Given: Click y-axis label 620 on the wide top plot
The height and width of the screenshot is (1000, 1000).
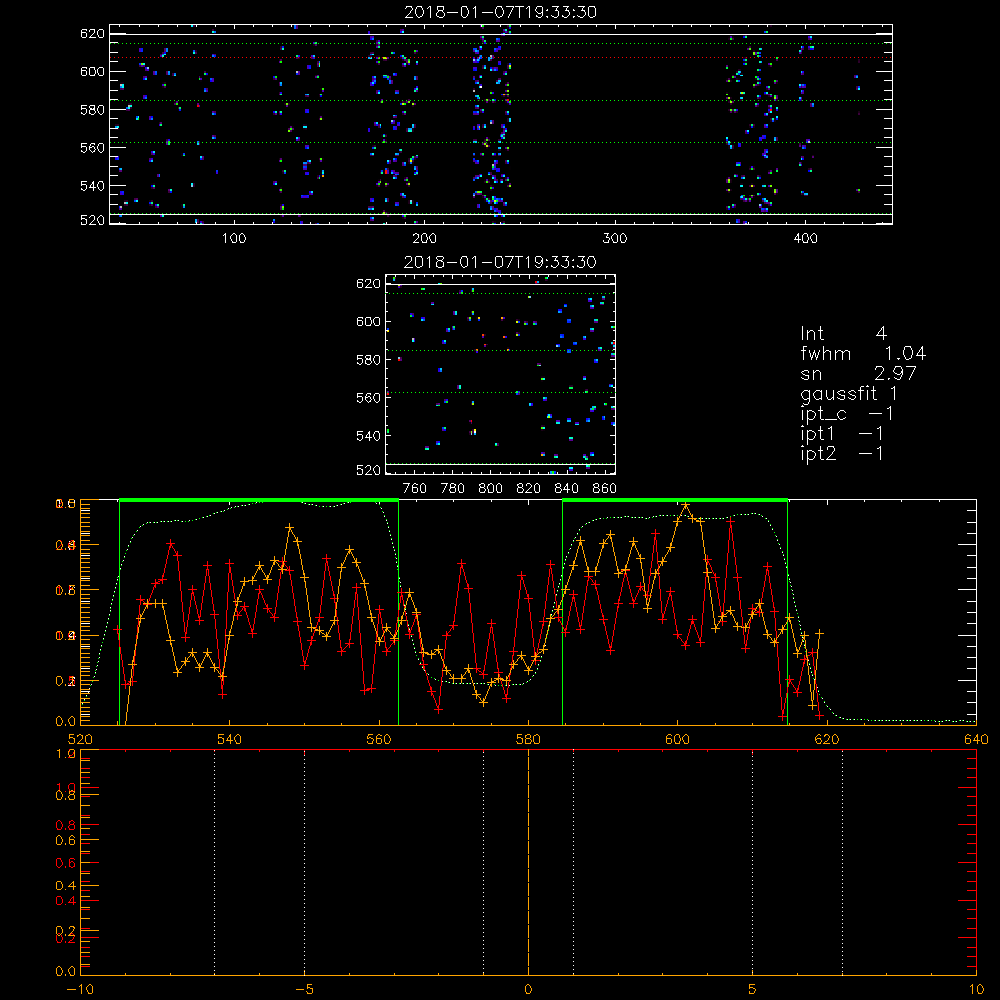Looking at the screenshot, I should pos(92,34).
